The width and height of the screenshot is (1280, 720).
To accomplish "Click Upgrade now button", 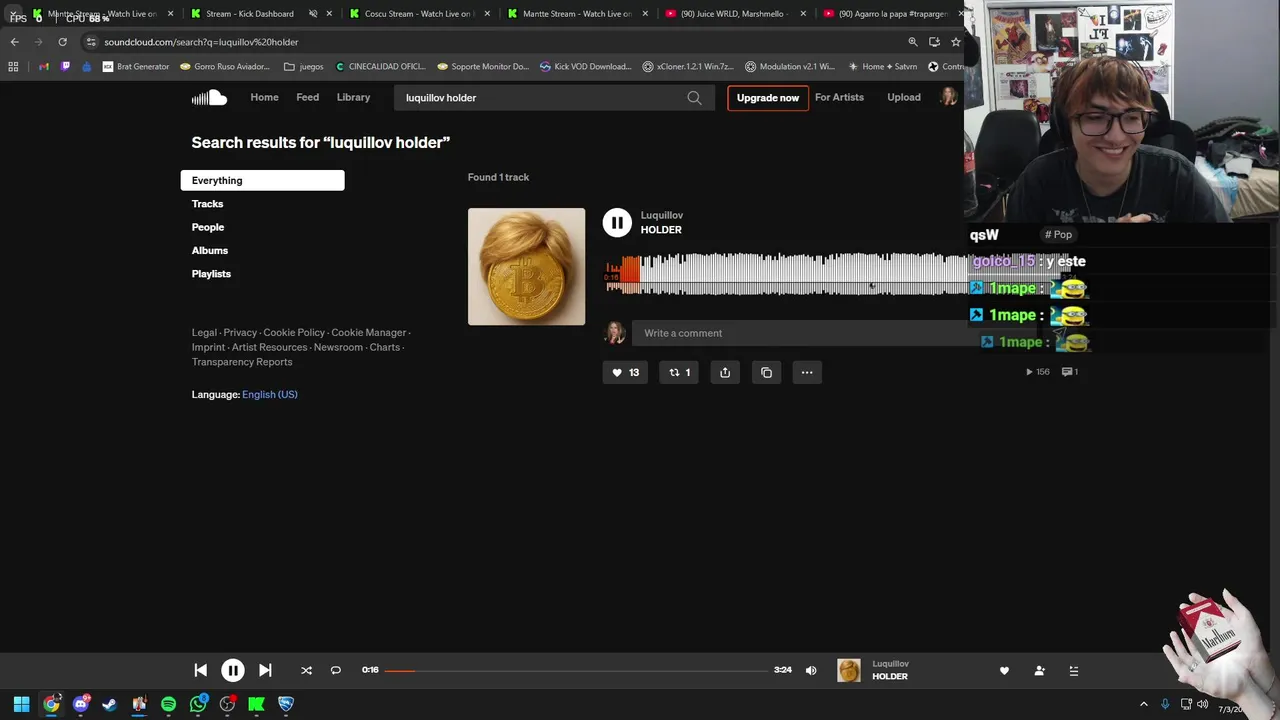I will (x=768, y=98).
